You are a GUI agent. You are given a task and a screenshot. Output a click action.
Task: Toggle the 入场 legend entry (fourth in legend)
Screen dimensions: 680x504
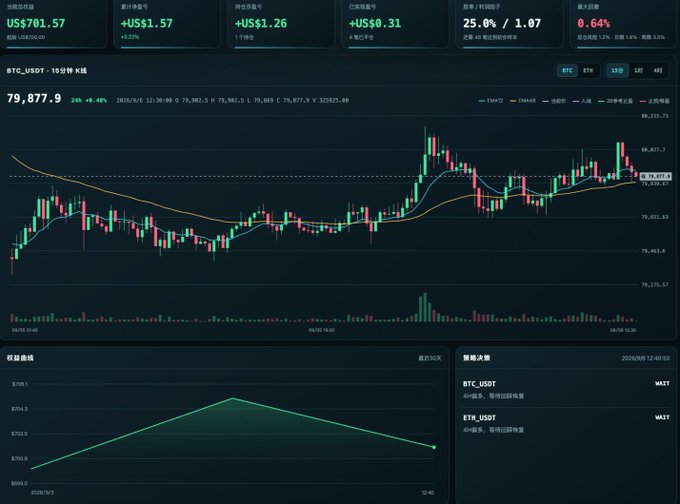[582, 101]
